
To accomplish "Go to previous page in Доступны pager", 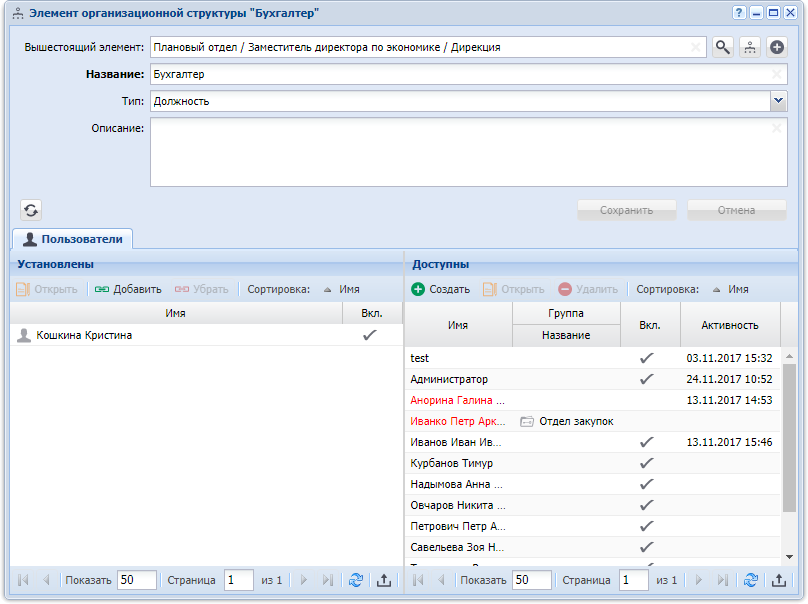I will click(441, 580).
